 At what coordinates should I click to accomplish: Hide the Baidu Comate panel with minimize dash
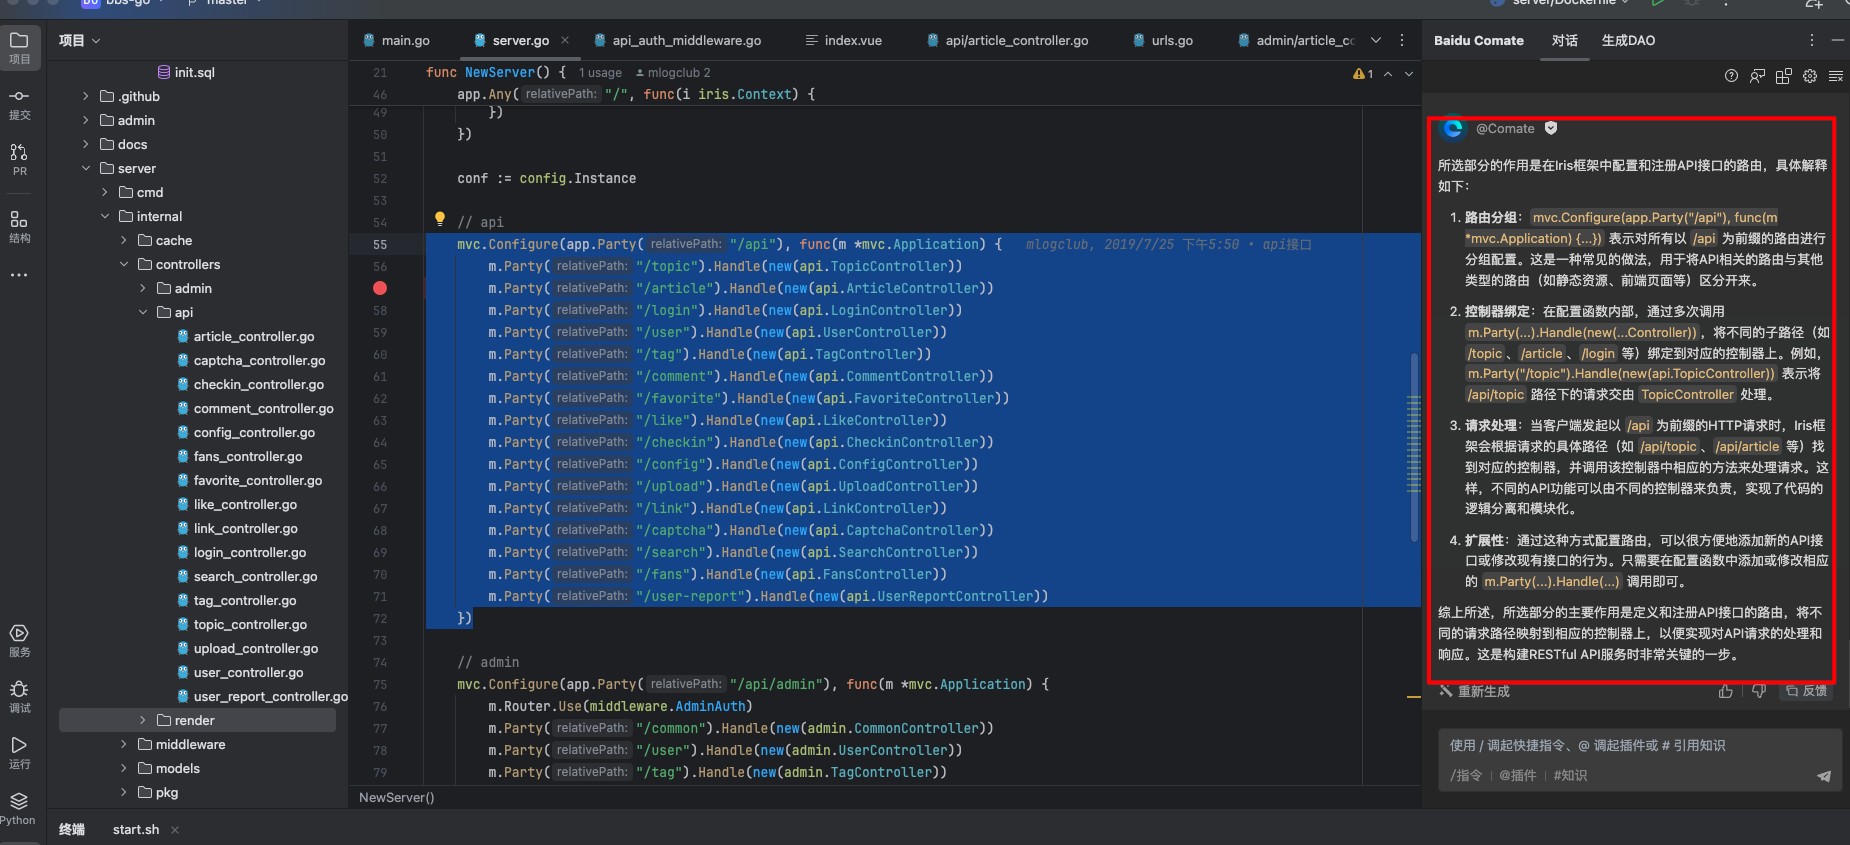[1837, 40]
